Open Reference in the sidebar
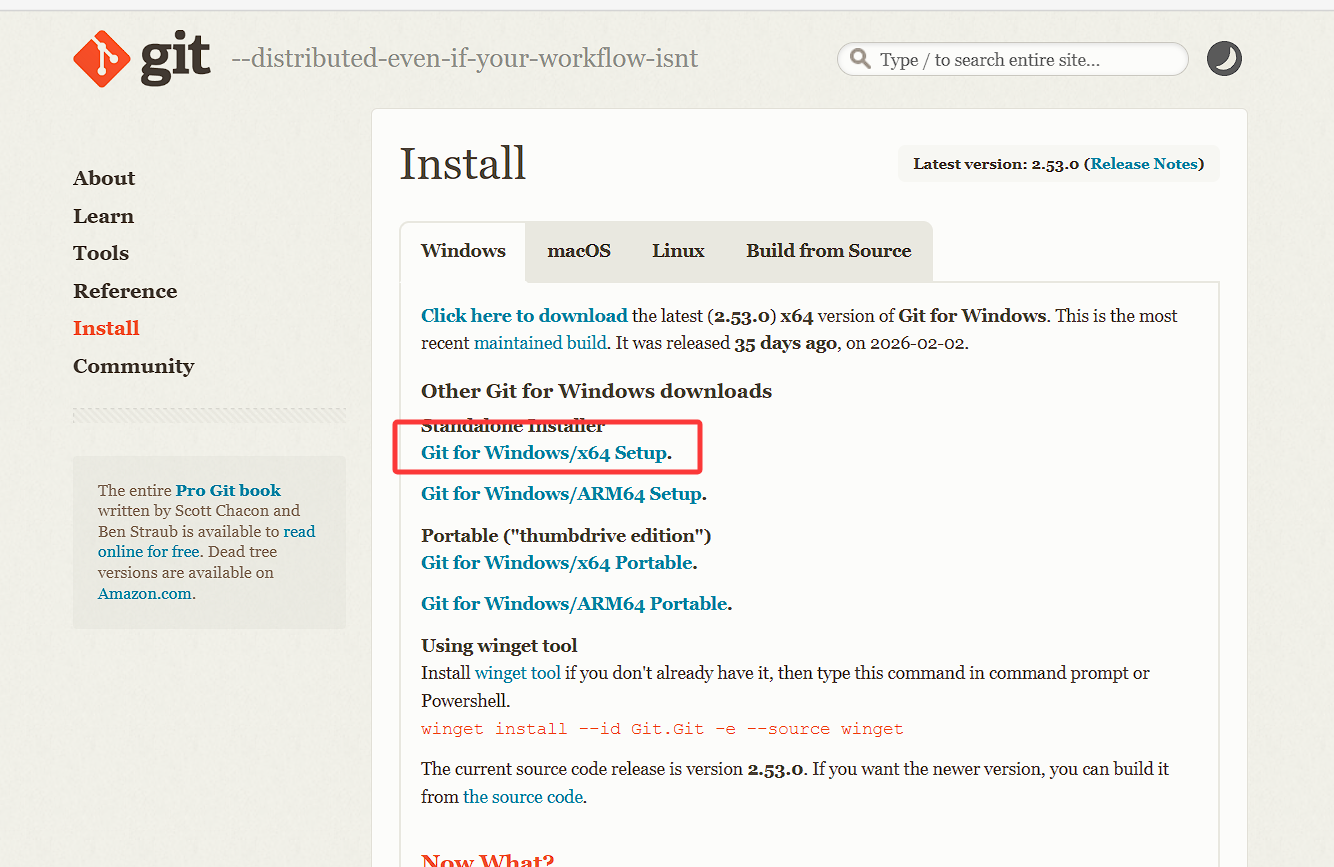This screenshot has height=867, width=1334. 125,291
